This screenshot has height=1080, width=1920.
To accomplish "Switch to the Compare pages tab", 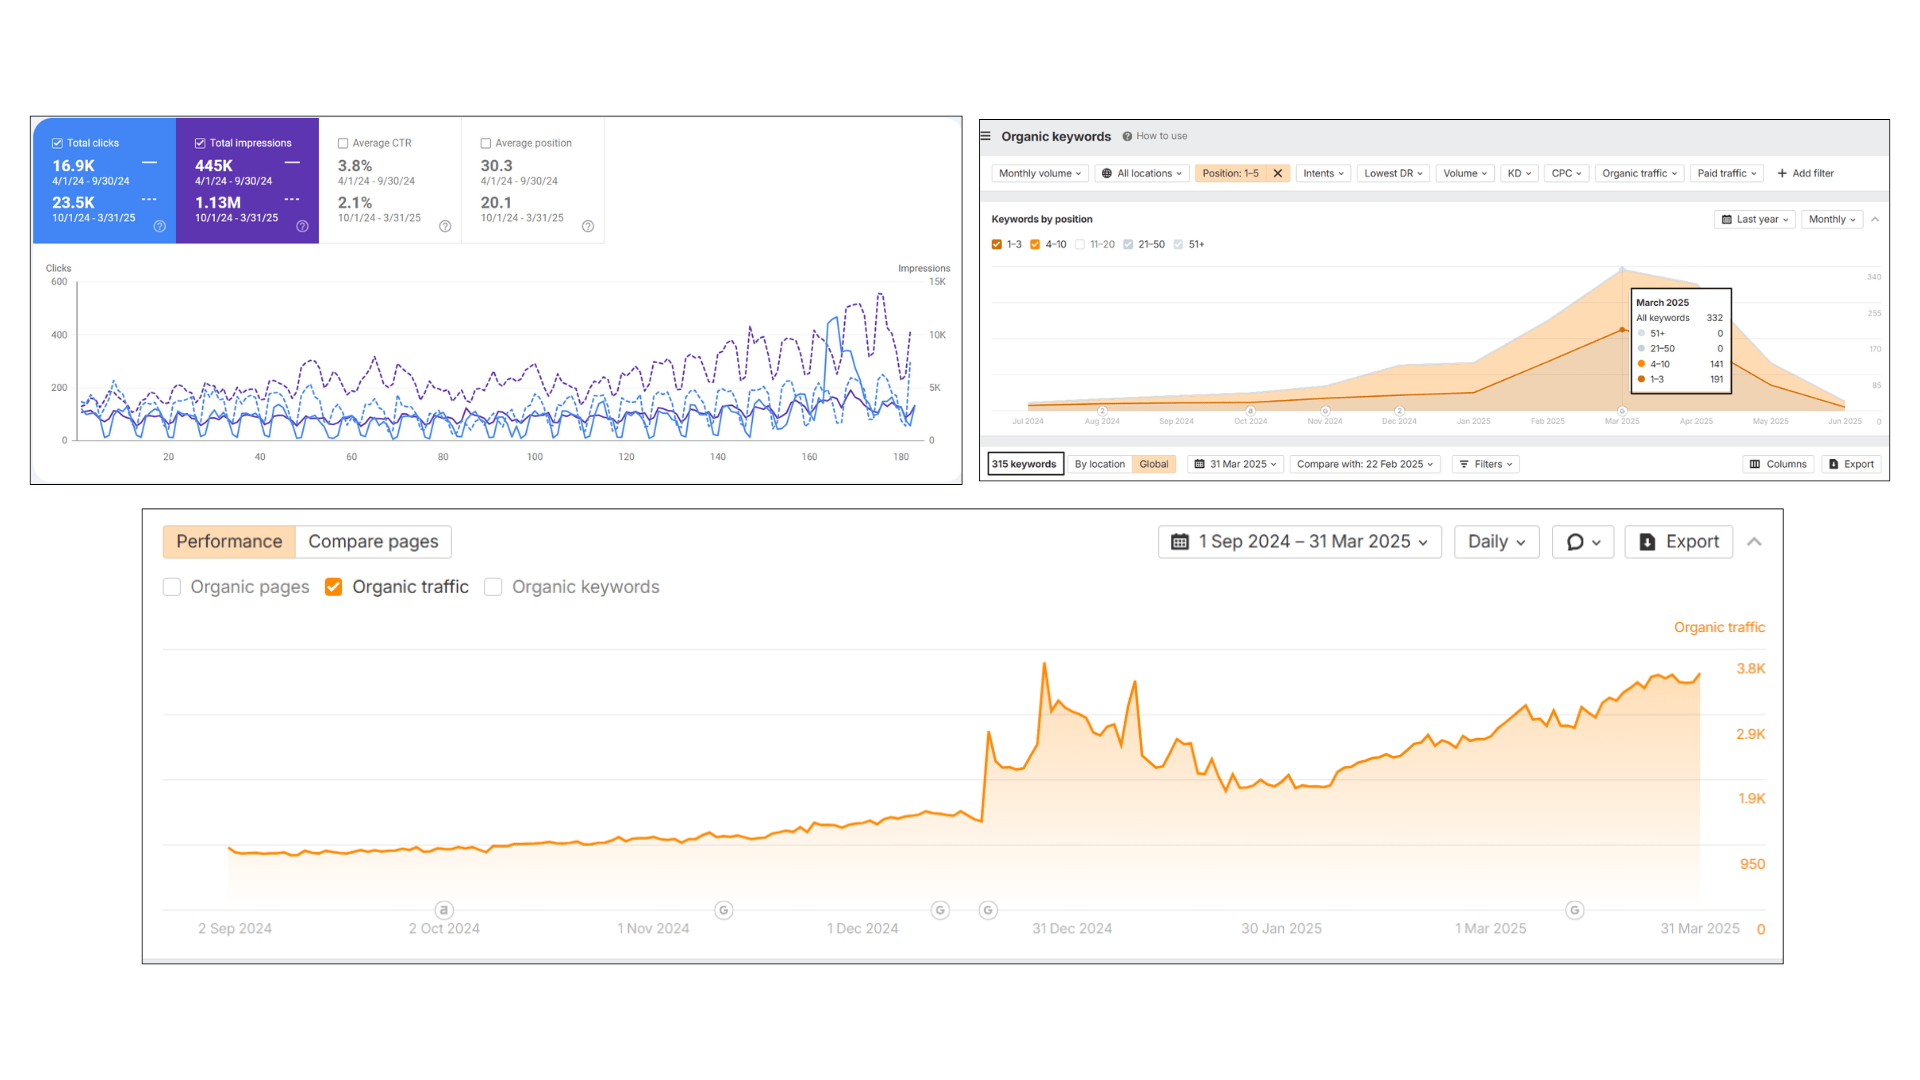I will click(x=373, y=541).
